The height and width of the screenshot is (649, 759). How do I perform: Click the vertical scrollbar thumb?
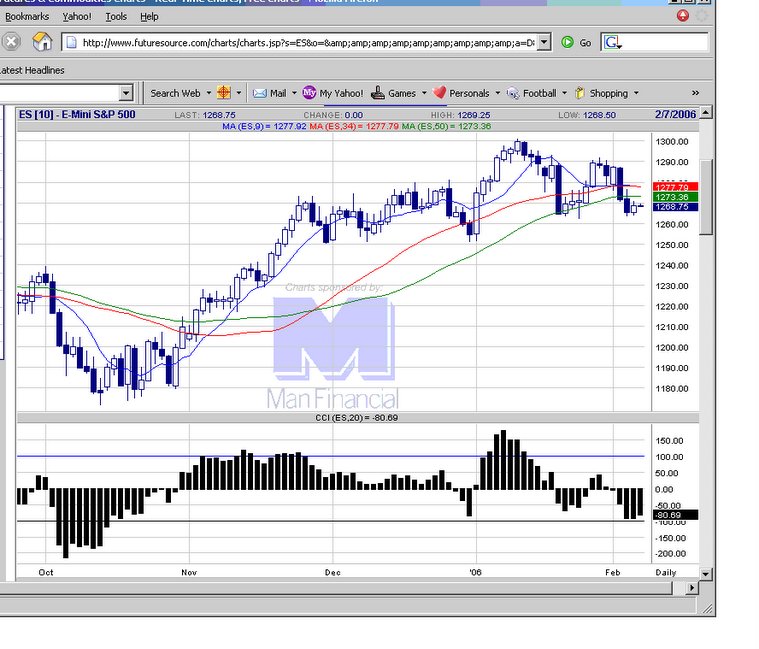[706, 197]
